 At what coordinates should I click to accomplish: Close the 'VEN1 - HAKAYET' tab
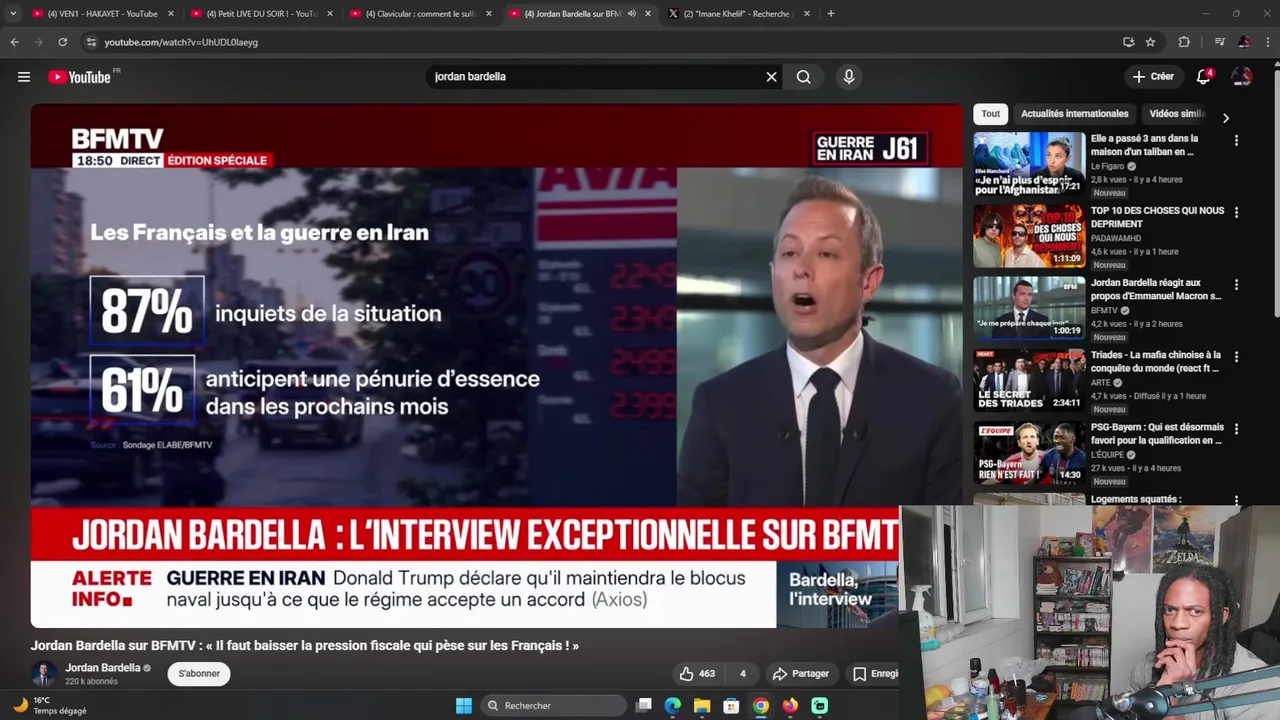click(x=171, y=14)
